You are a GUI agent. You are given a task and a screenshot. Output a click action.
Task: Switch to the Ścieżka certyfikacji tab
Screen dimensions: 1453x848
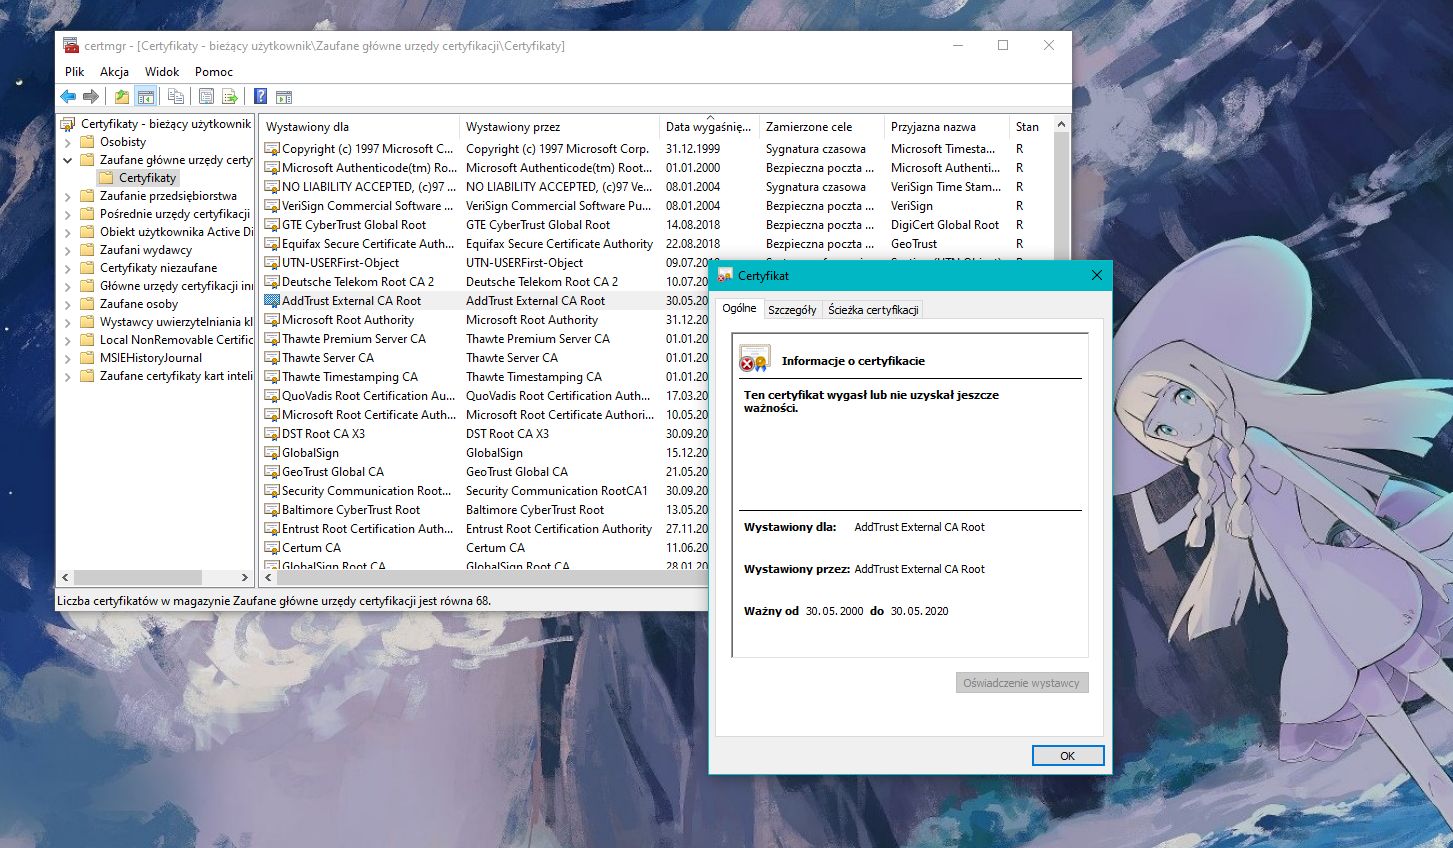[873, 310]
